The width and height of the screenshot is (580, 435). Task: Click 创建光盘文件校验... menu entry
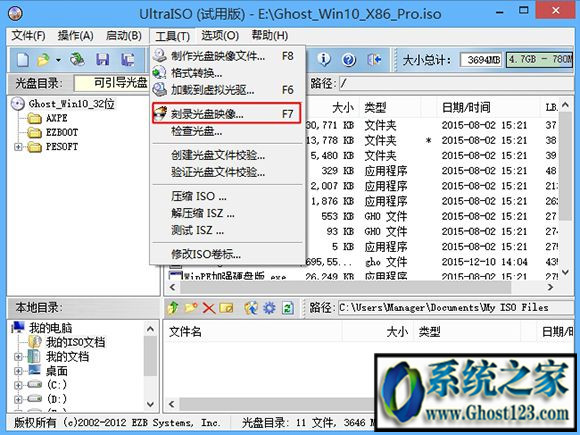click(227, 155)
